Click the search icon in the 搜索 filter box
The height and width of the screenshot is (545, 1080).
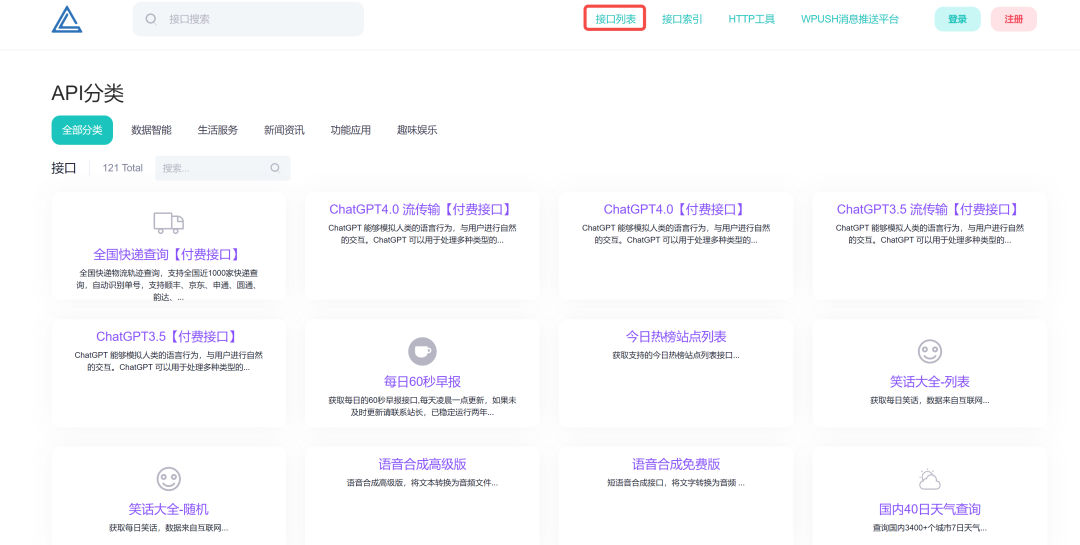(275, 167)
